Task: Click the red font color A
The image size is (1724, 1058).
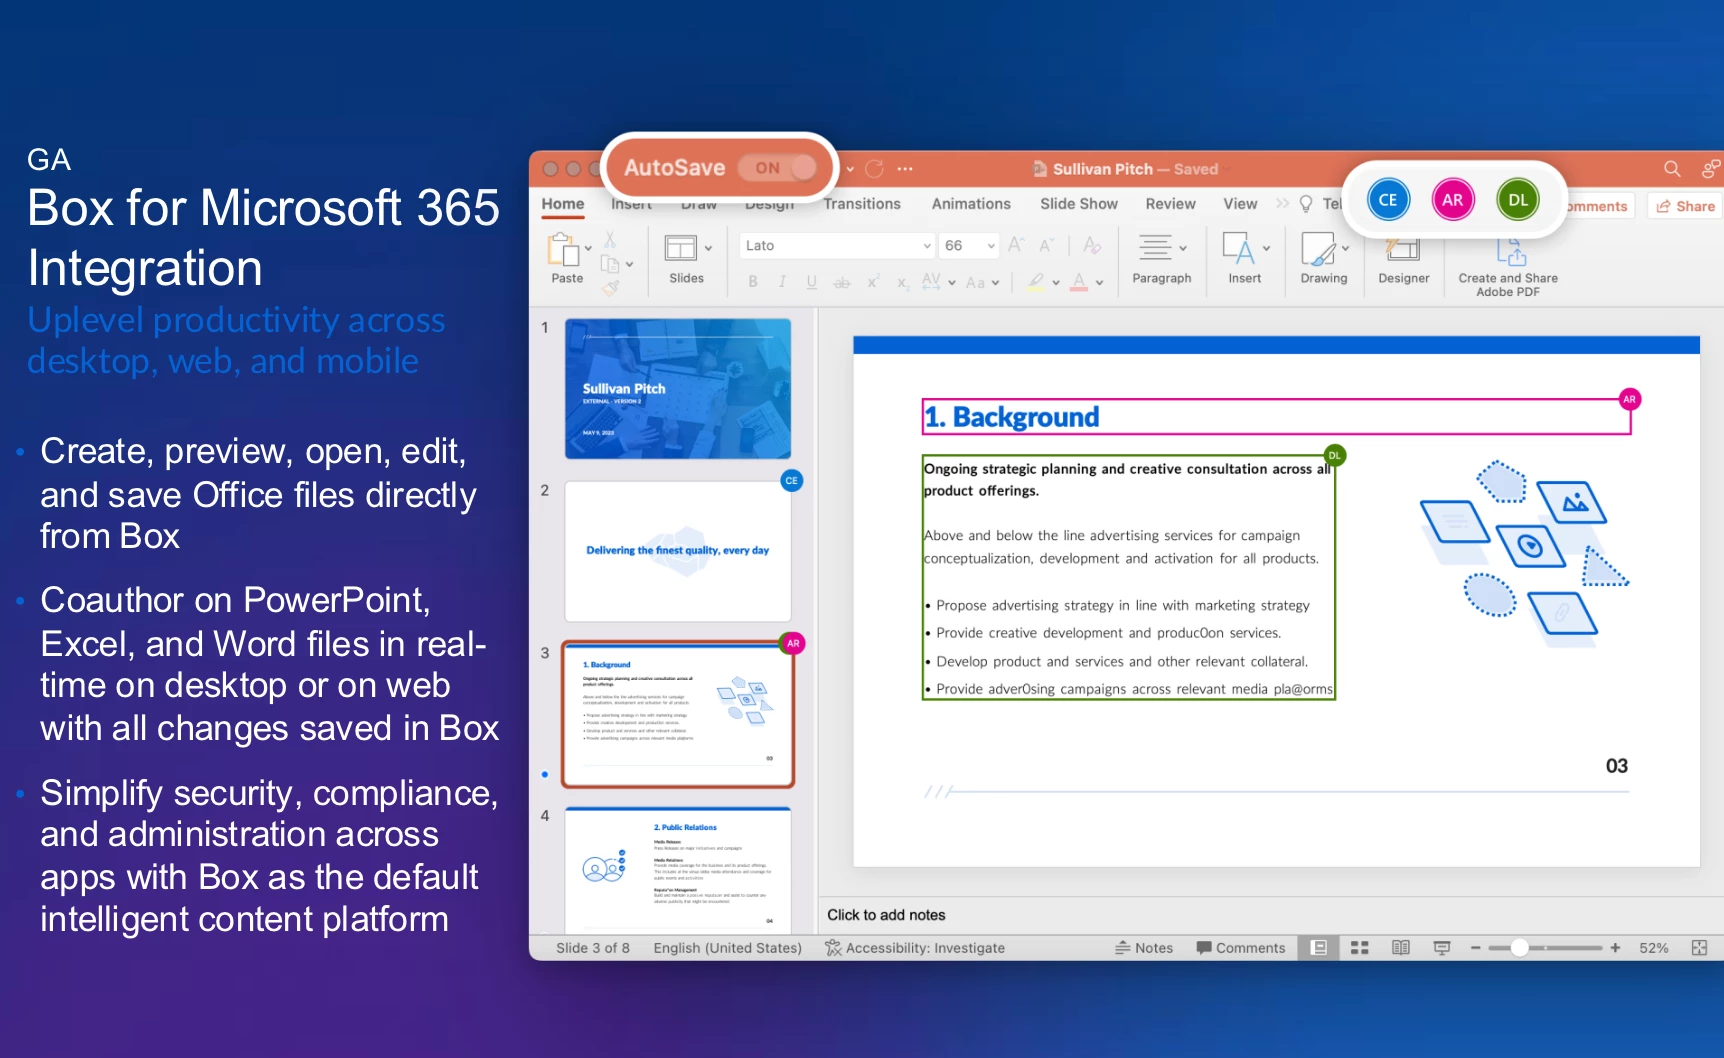Action: (x=1079, y=283)
